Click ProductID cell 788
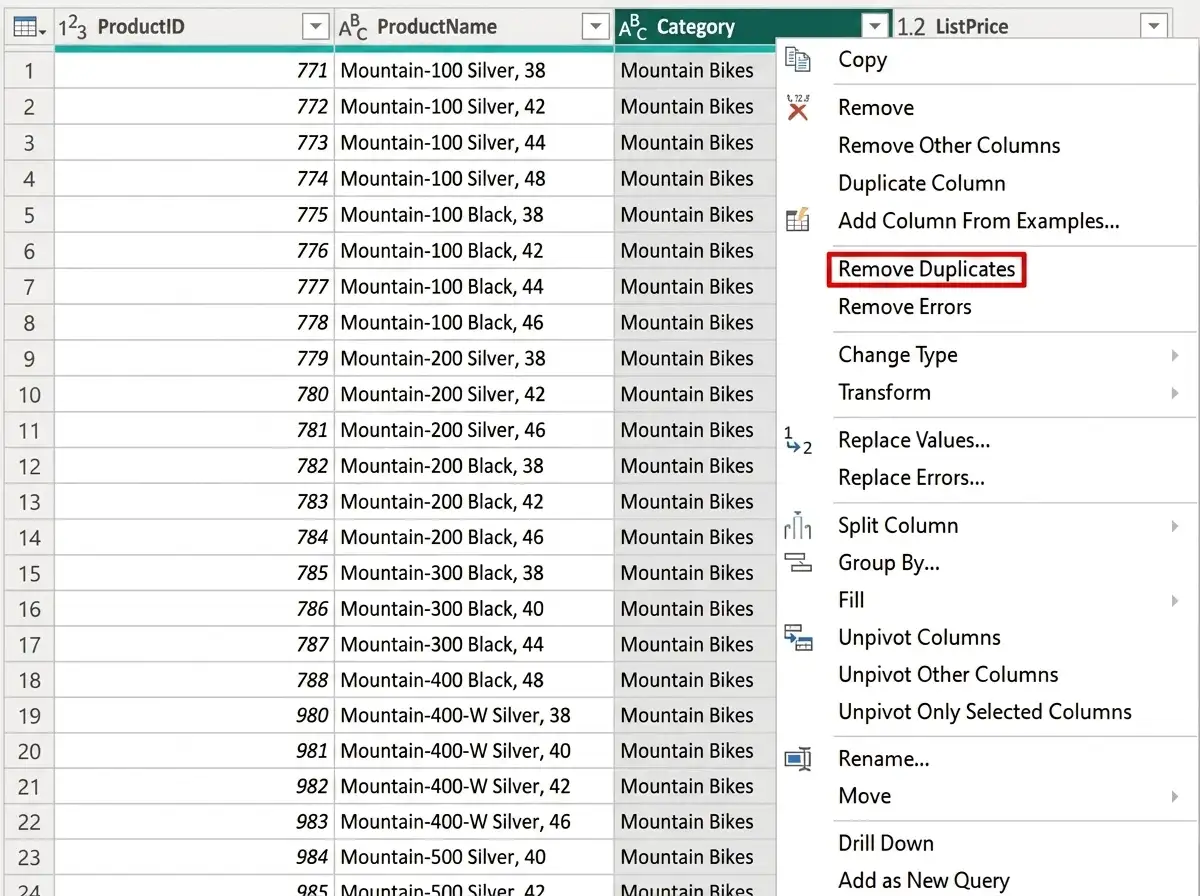This screenshot has height=896, width=1200. pos(194,681)
